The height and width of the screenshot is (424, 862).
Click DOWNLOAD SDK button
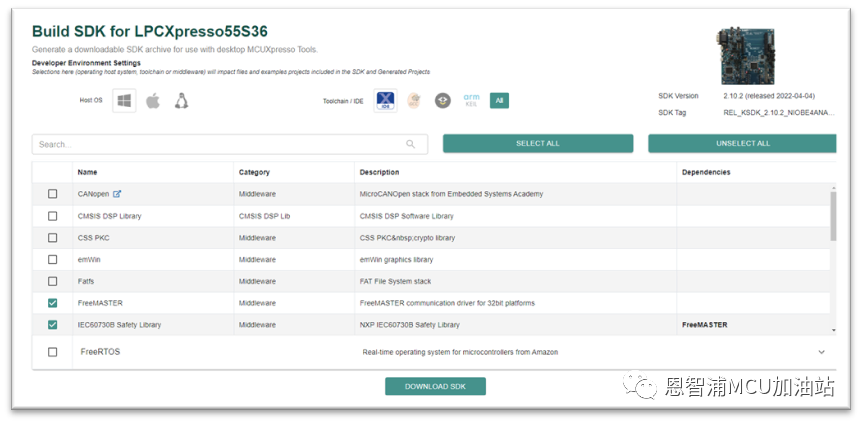[x=435, y=386]
